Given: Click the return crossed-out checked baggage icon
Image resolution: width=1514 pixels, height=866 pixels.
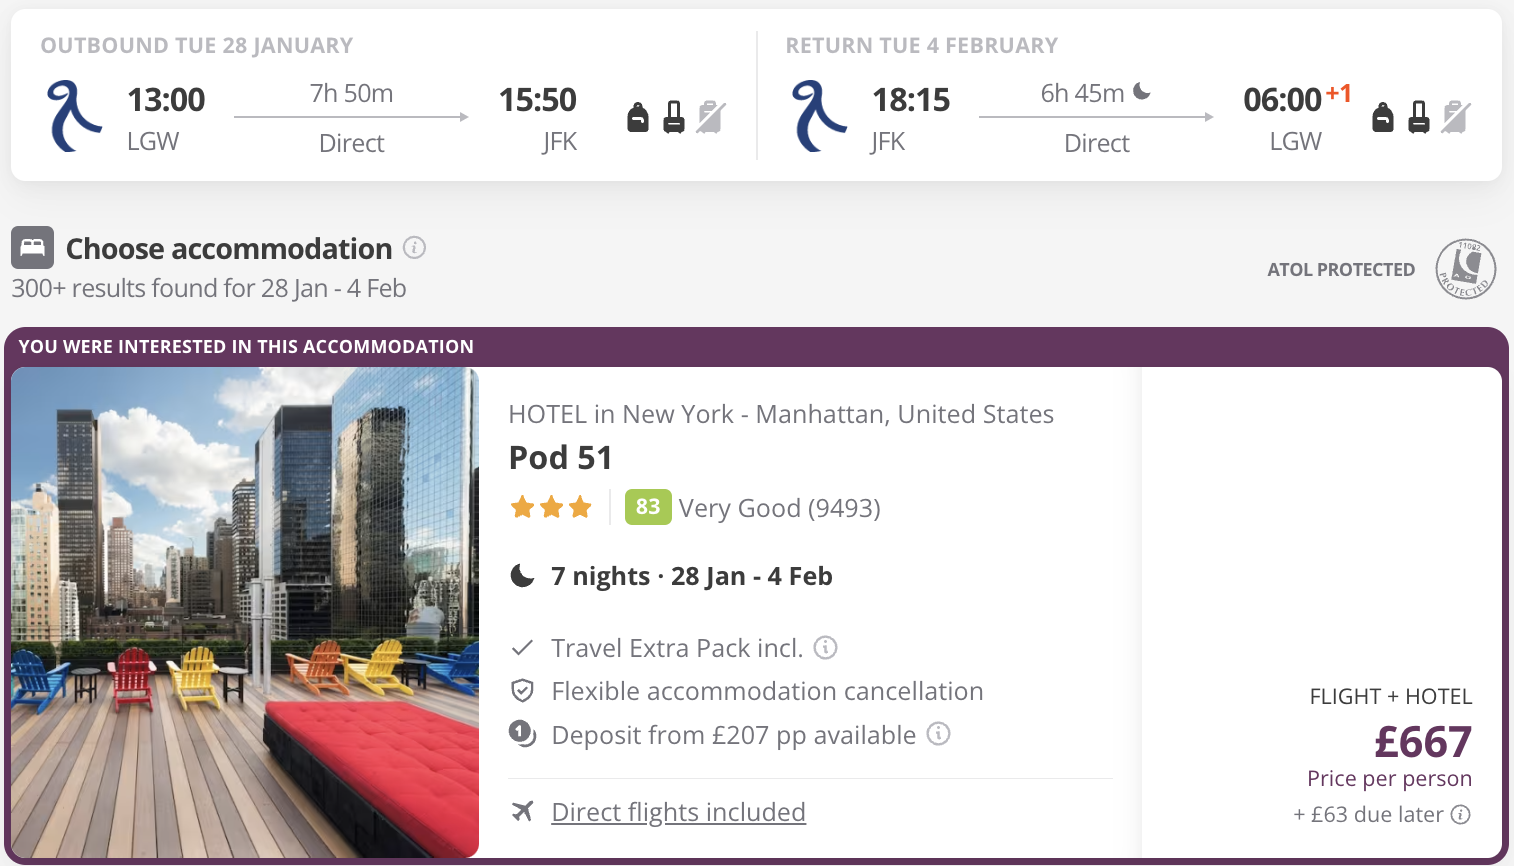Looking at the screenshot, I should [x=1456, y=118].
